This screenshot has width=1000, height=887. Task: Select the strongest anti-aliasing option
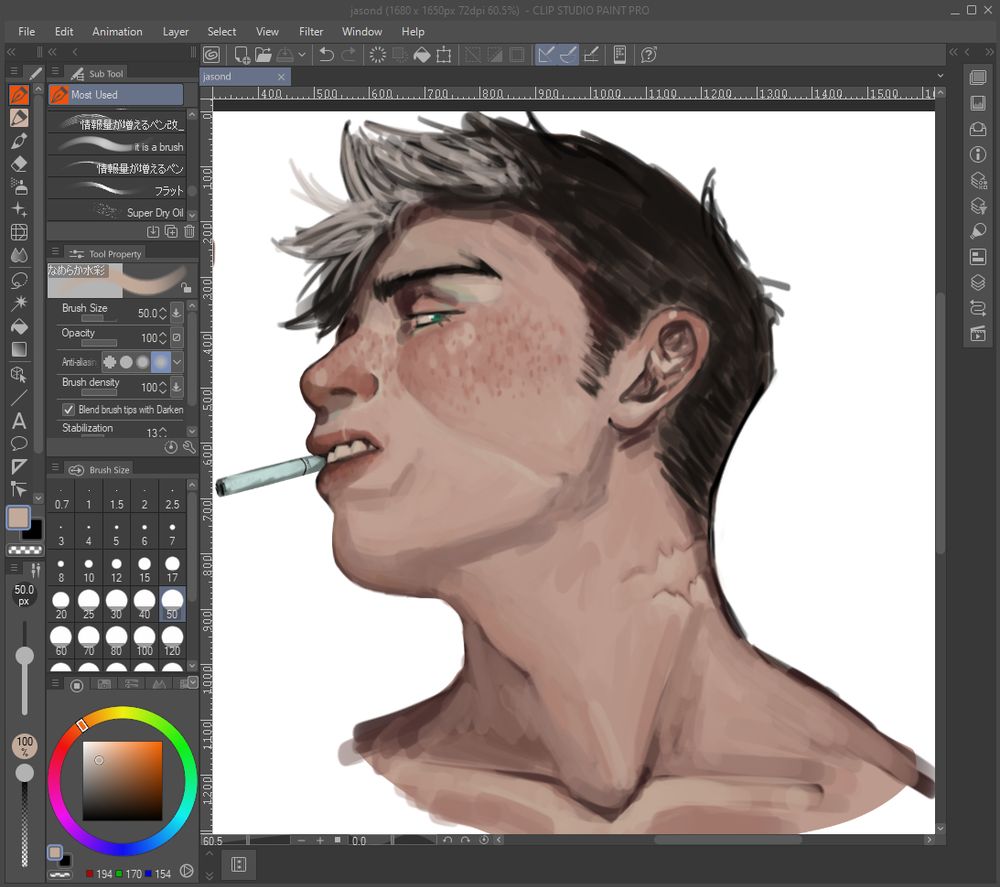point(160,362)
